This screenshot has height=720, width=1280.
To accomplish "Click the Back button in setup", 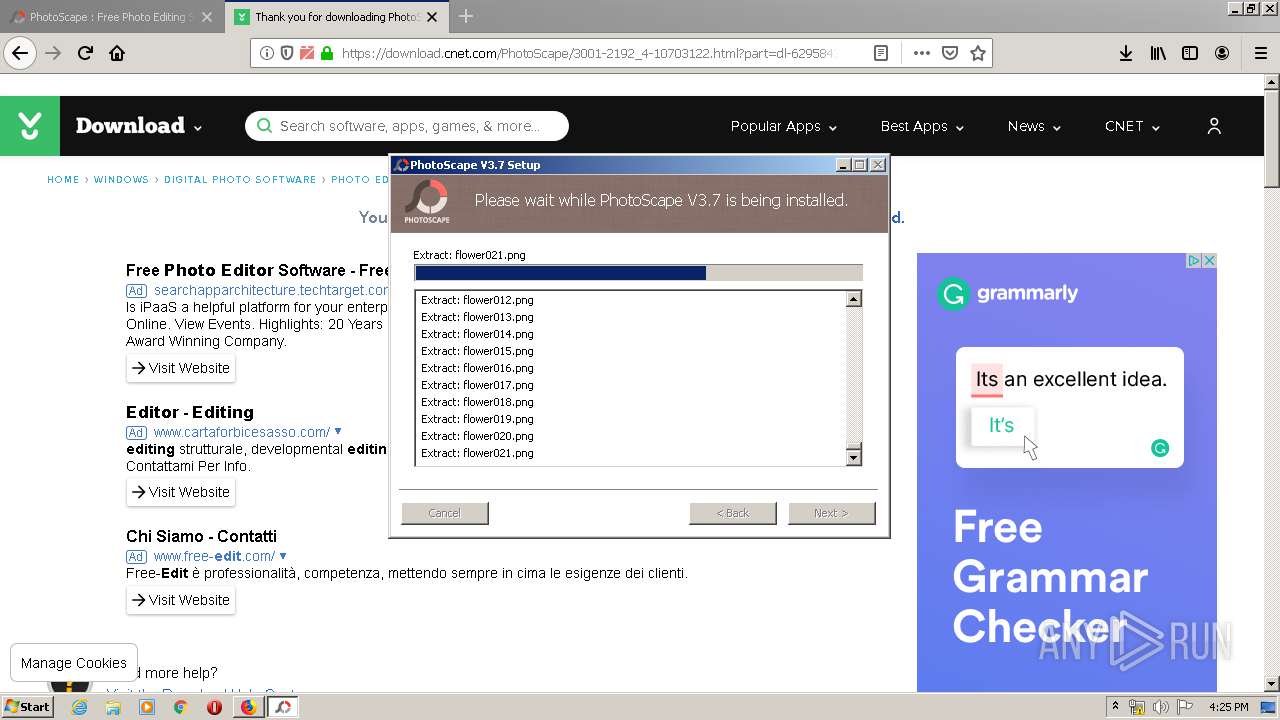I will click(733, 513).
